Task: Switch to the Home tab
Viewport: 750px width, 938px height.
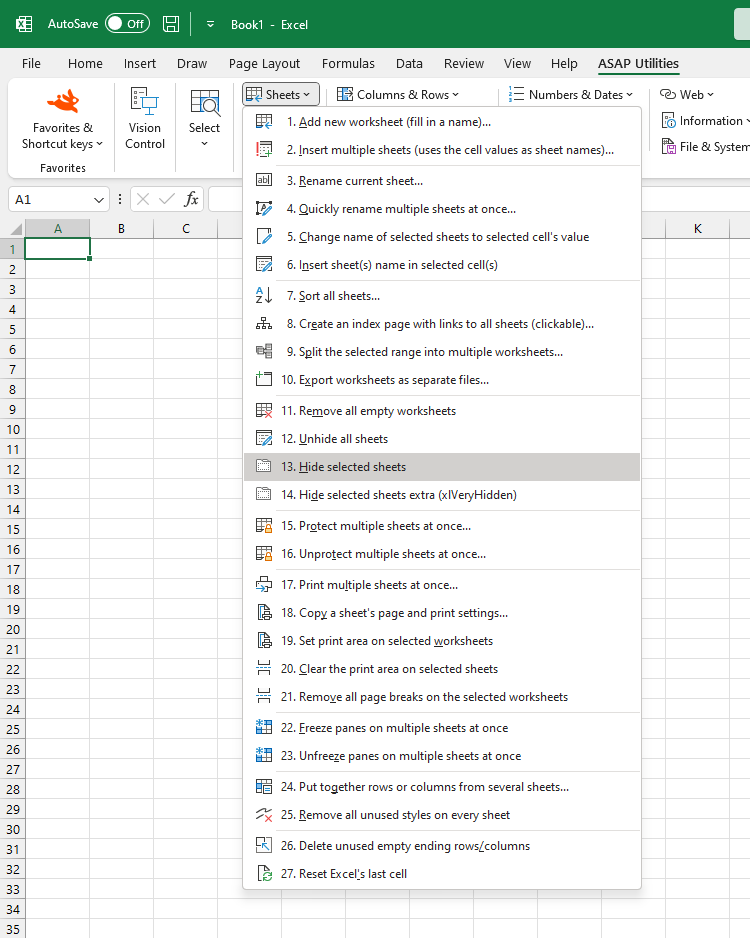Action: coord(85,63)
